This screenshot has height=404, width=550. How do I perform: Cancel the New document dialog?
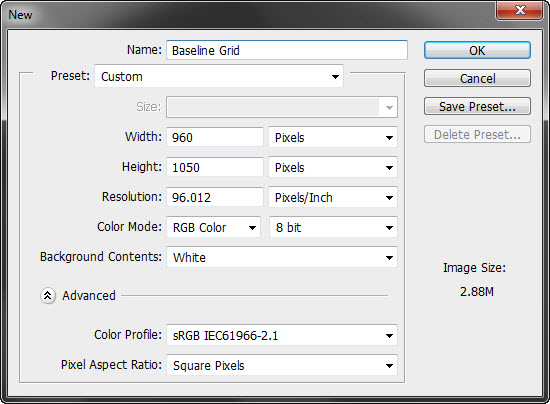coord(477,78)
